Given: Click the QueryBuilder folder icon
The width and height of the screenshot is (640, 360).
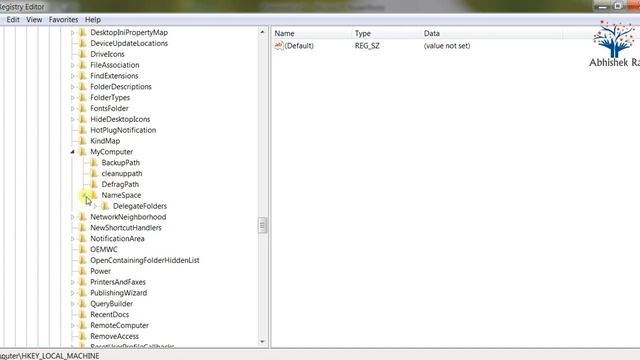Looking at the screenshot, I should tap(82, 304).
